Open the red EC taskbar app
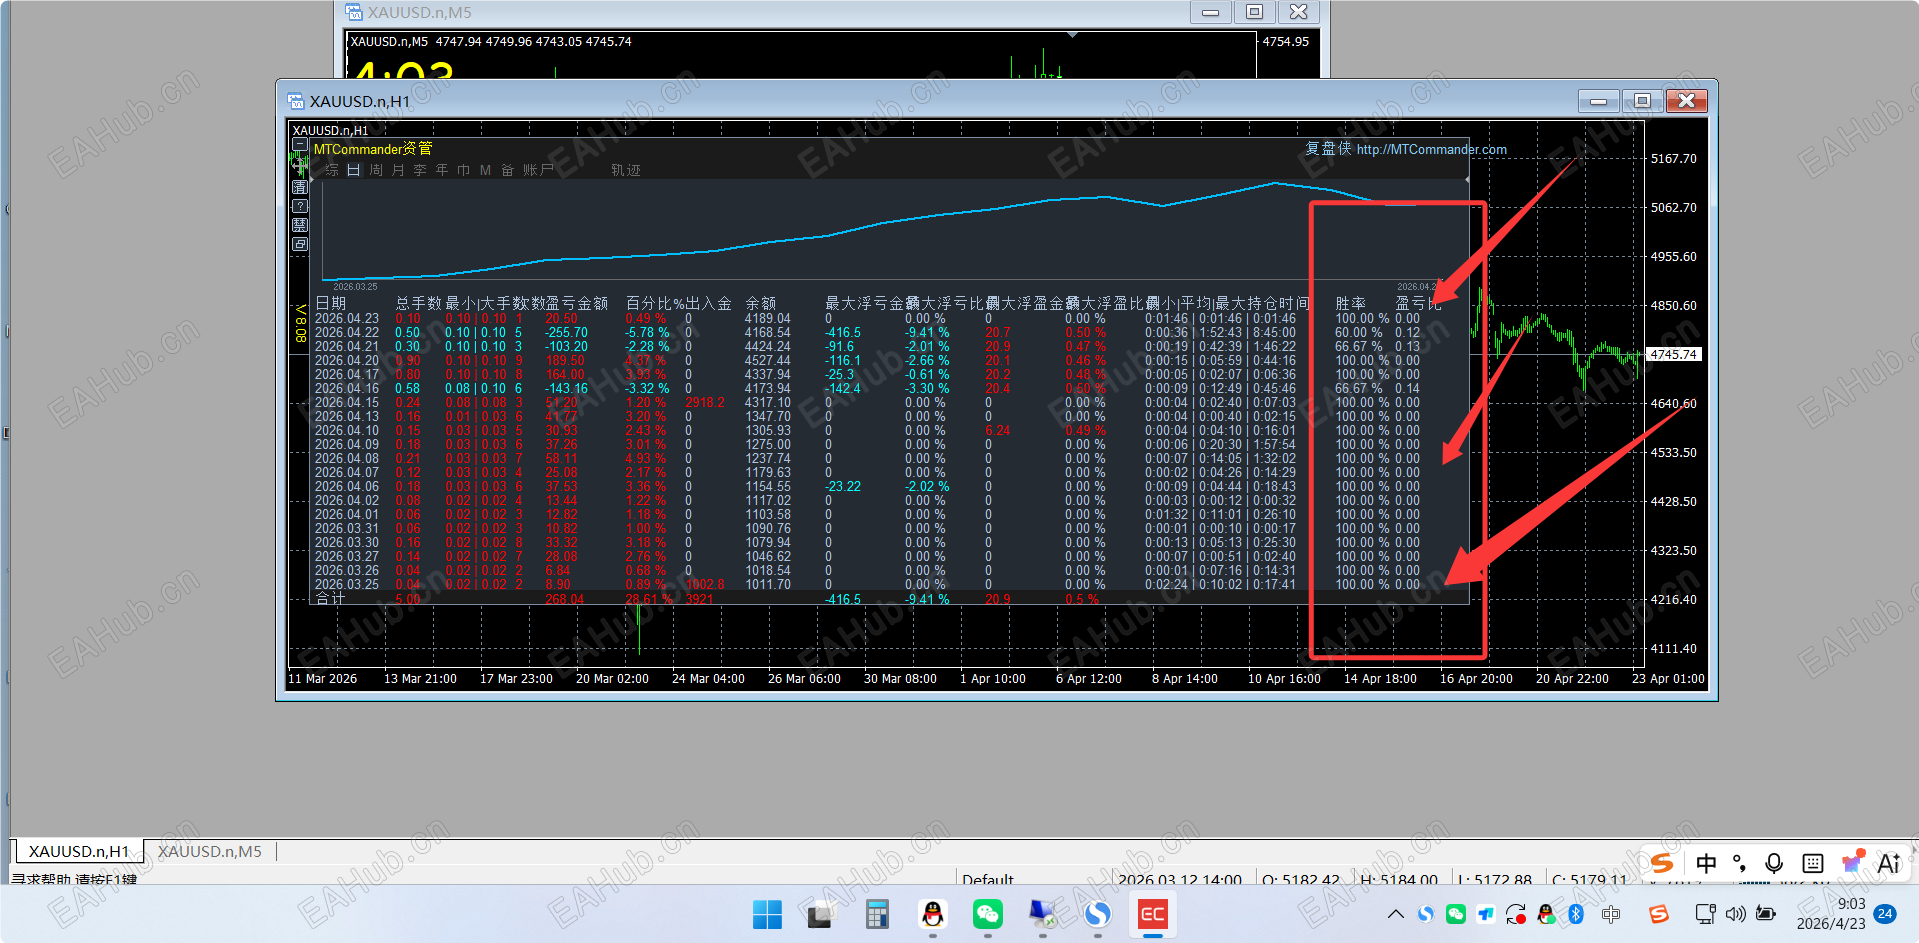This screenshot has width=1919, height=943. tap(1152, 914)
